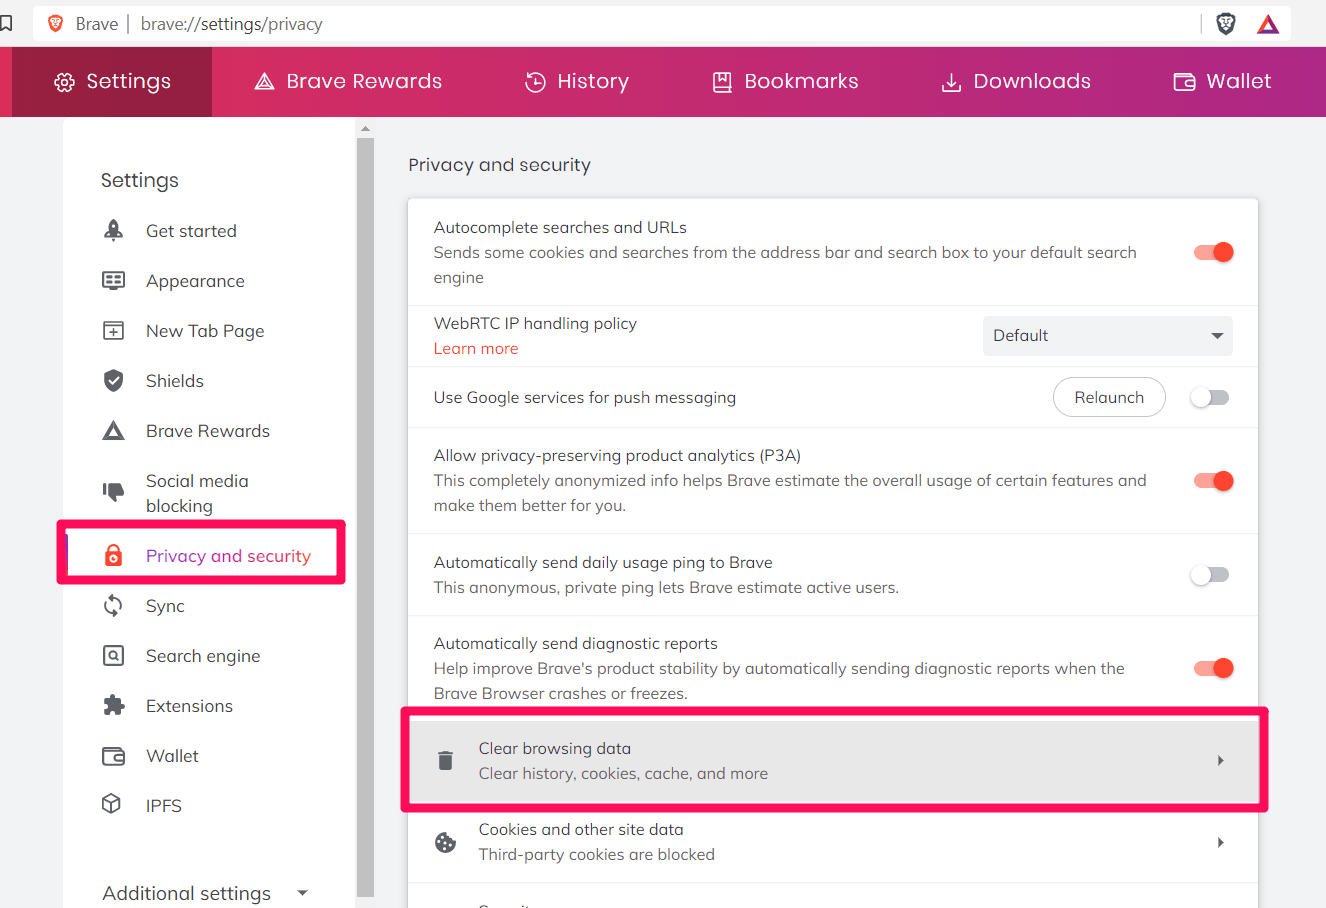This screenshot has height=908, width=1326.
Task: Click the sidebar vertical scrollbar
Action: [365, 500]
